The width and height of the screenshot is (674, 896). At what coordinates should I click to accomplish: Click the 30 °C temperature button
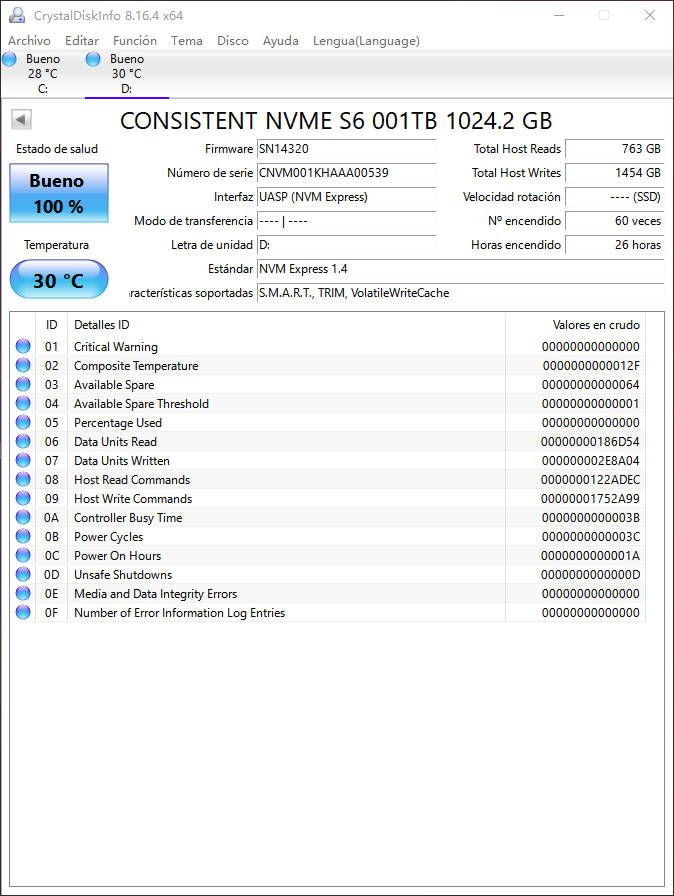(59, 279)
